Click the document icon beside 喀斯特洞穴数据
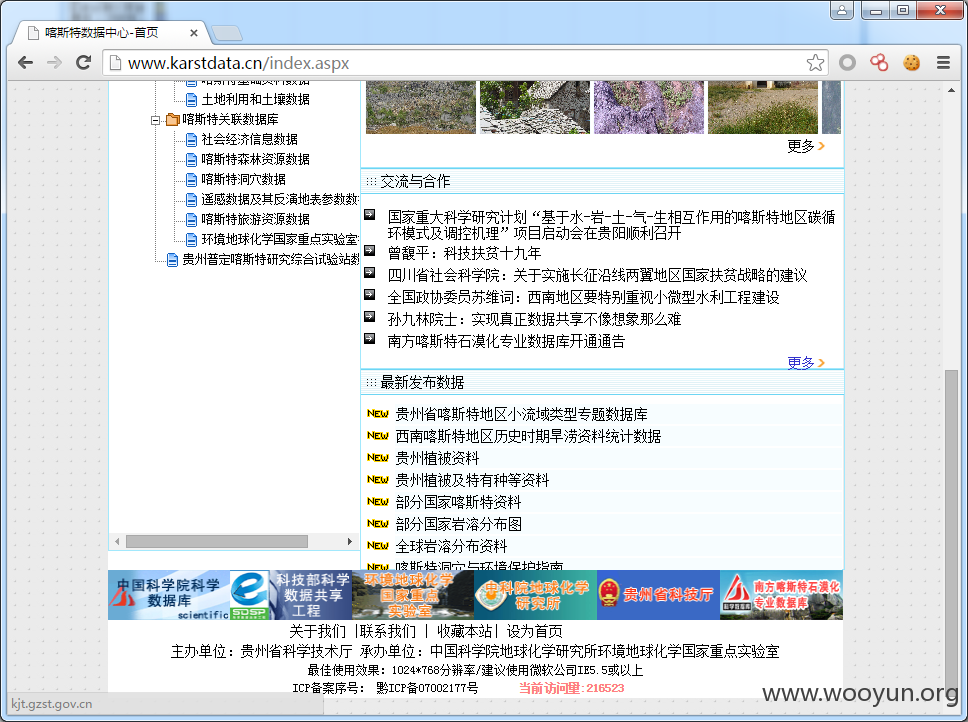 click(x=191, y=180)
